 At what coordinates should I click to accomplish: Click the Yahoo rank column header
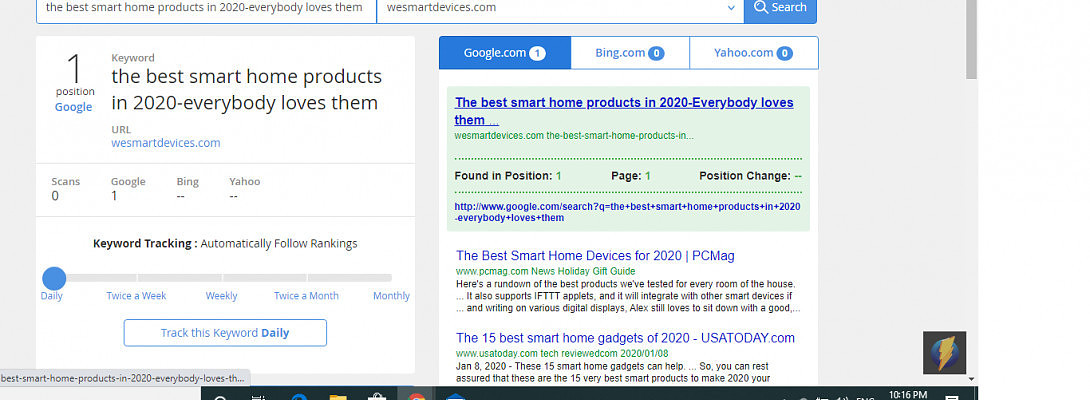(x=245, y=182)
